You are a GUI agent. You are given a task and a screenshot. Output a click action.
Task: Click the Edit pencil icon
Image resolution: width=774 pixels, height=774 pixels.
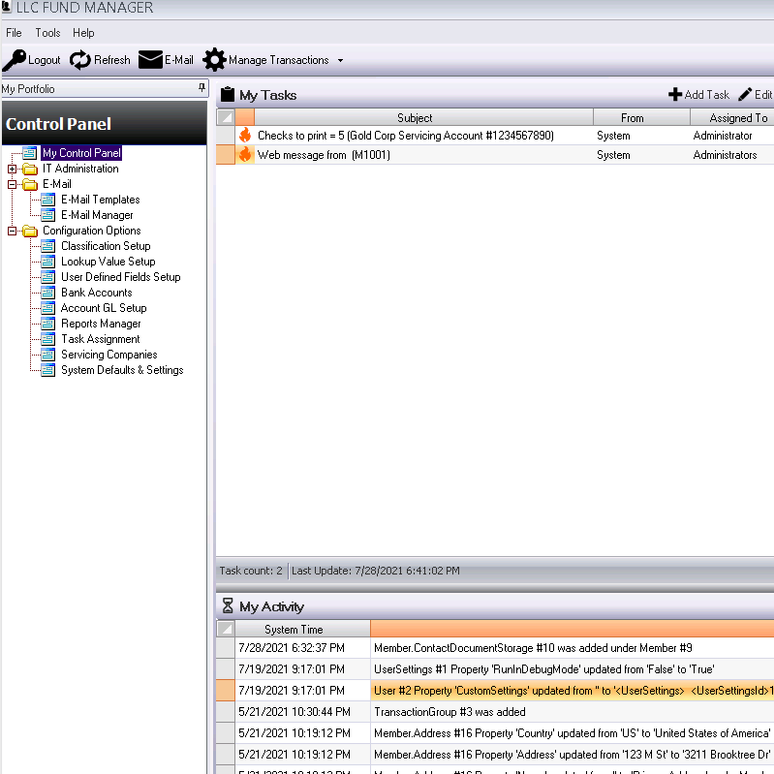pyautogui.click(x=745, y=95)
